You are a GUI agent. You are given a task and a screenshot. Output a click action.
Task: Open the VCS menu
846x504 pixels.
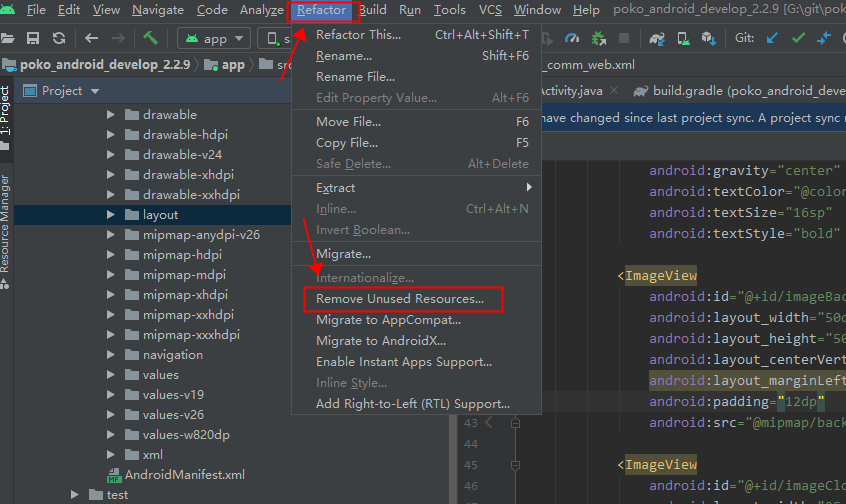point(490,10)
